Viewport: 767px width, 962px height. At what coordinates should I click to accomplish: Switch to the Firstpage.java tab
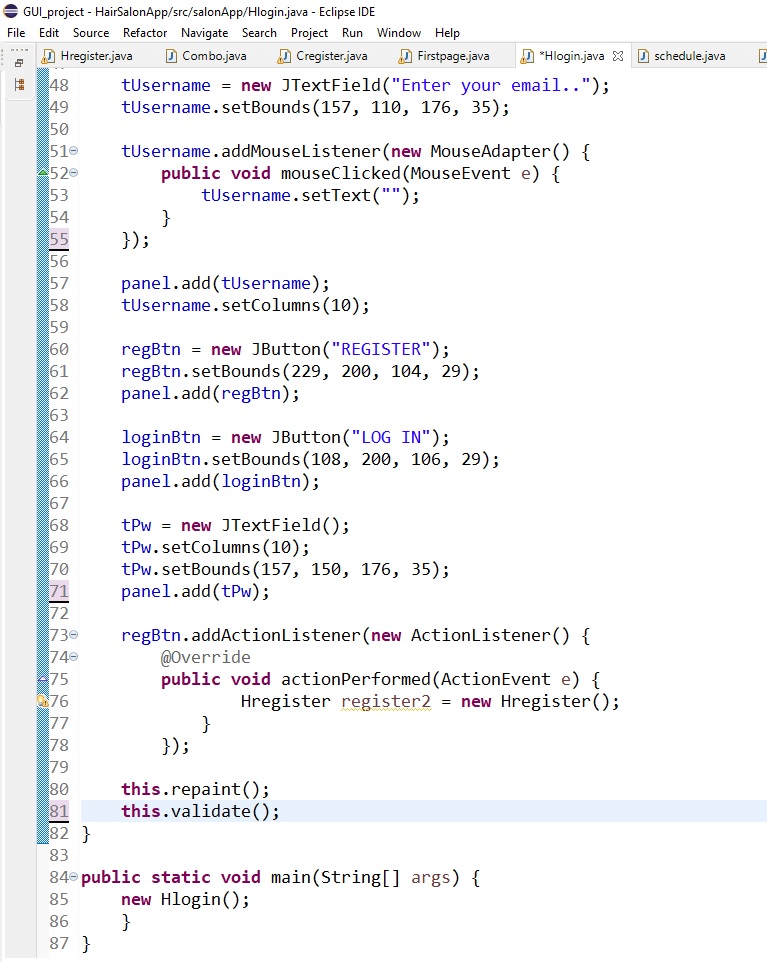(x=445, y=56)
